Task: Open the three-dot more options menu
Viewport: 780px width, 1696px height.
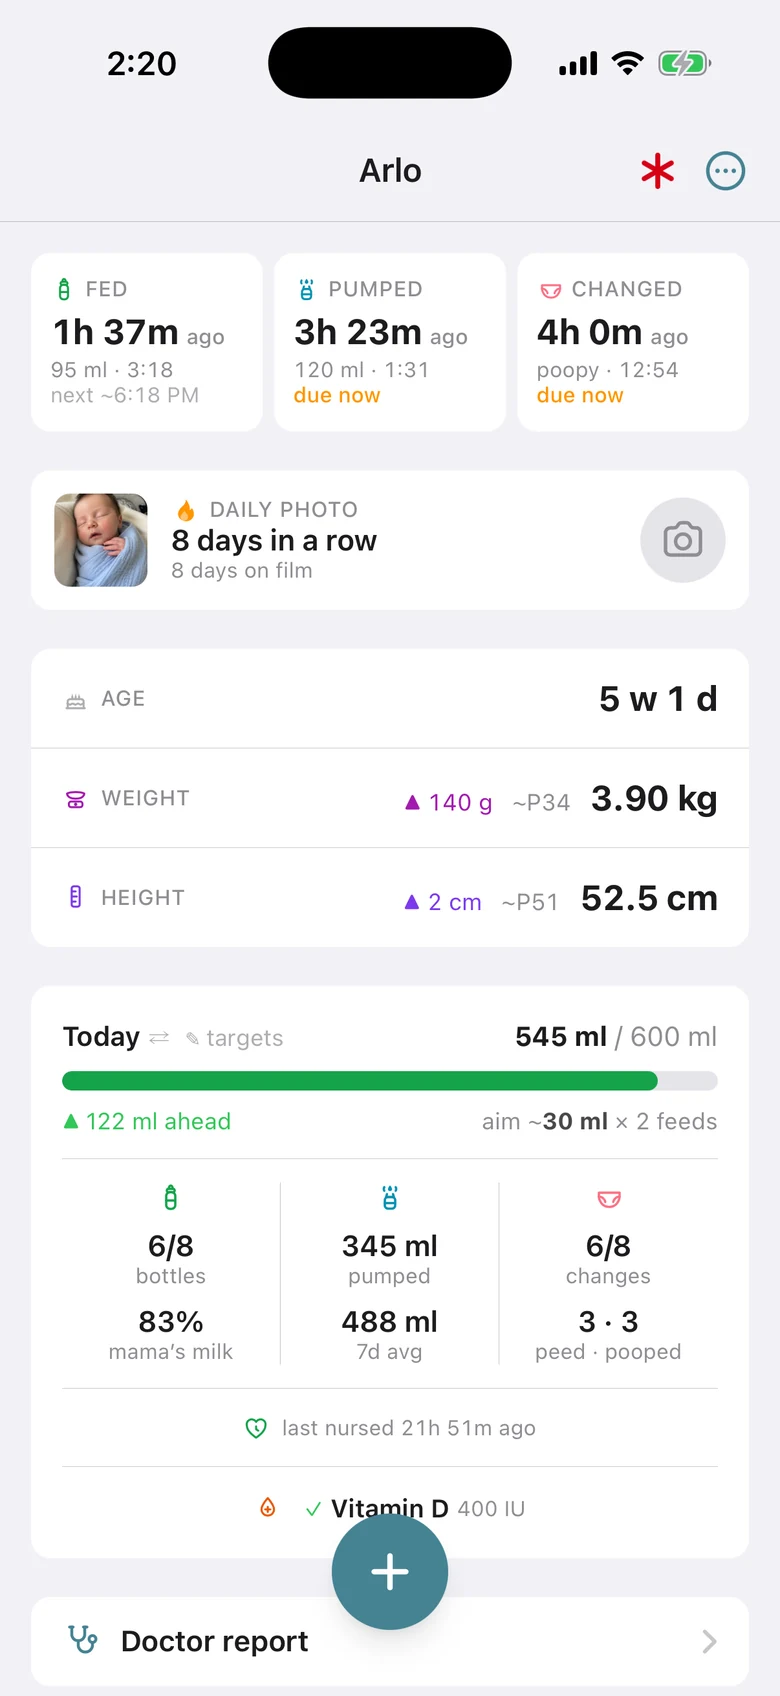Action: 726,171
